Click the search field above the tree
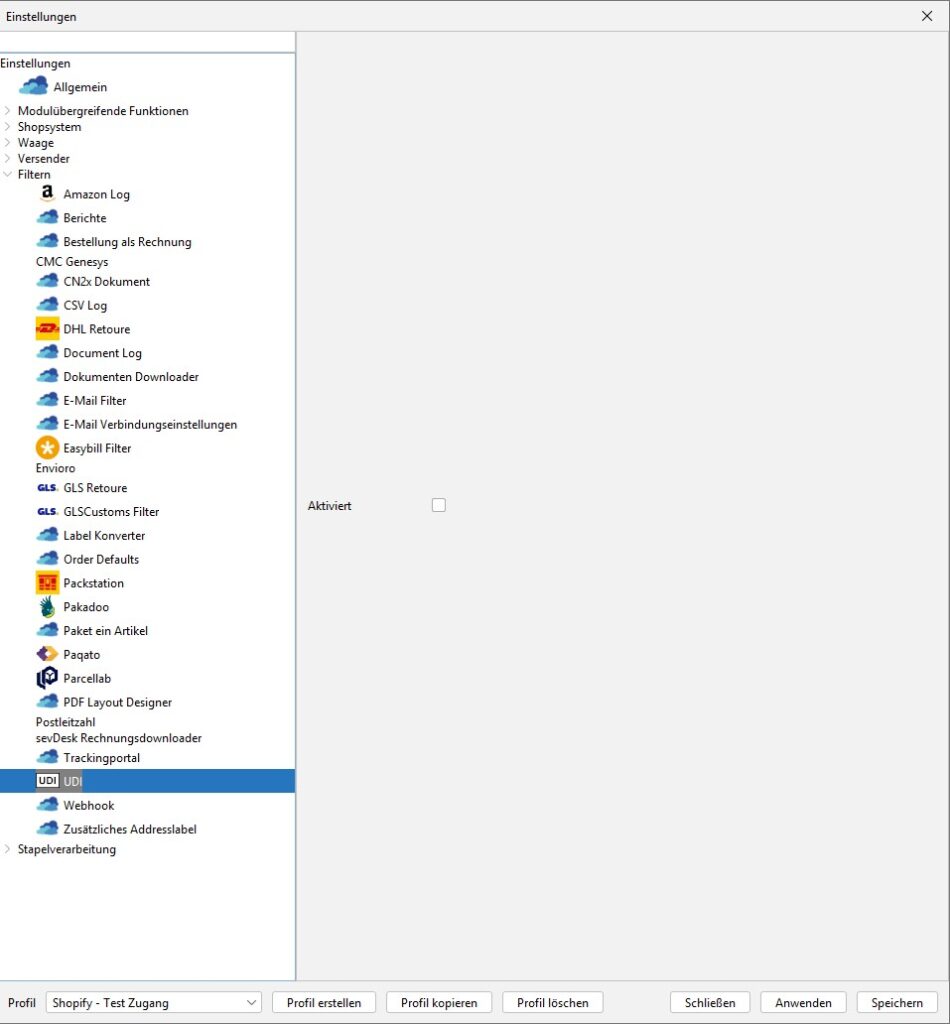Viewport: 950px width, 1024px height. point(147,41)
